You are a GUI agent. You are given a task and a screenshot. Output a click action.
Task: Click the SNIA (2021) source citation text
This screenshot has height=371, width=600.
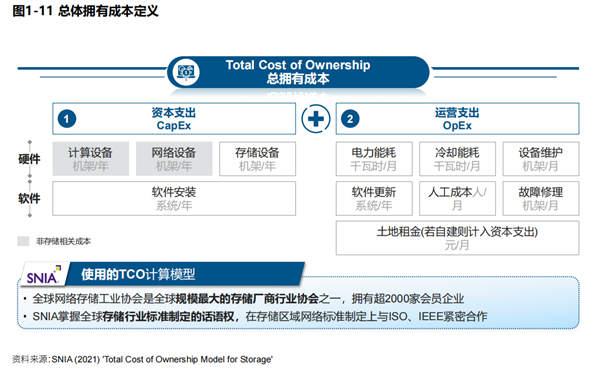pos(162,360)
